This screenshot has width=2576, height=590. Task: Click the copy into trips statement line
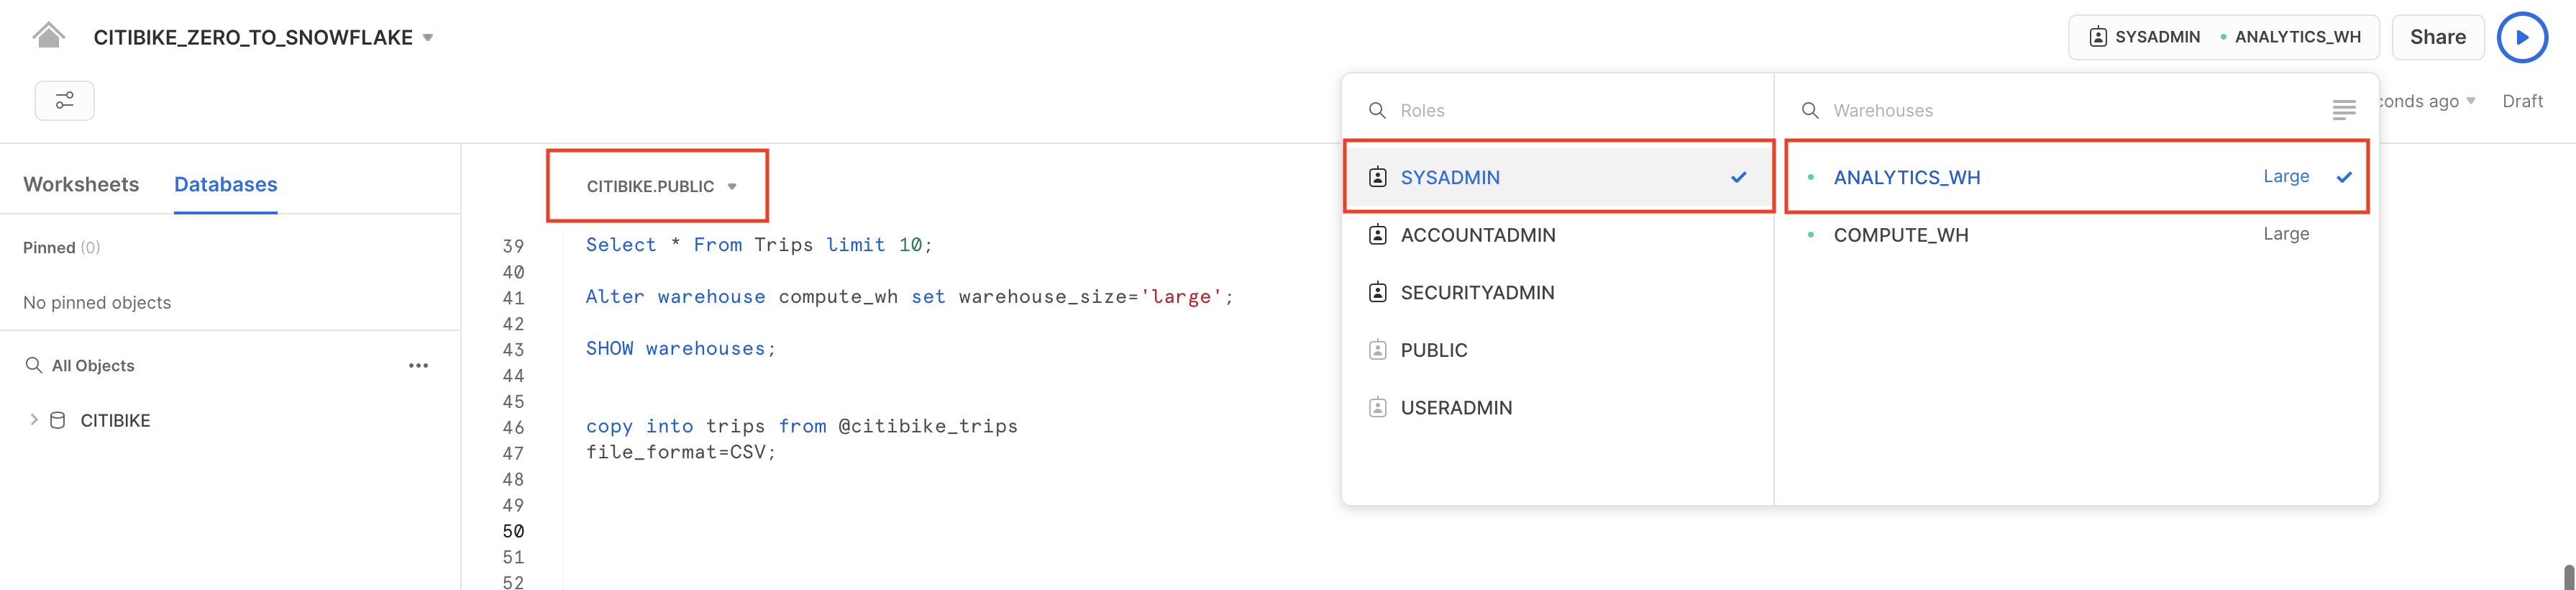[801, 427]
